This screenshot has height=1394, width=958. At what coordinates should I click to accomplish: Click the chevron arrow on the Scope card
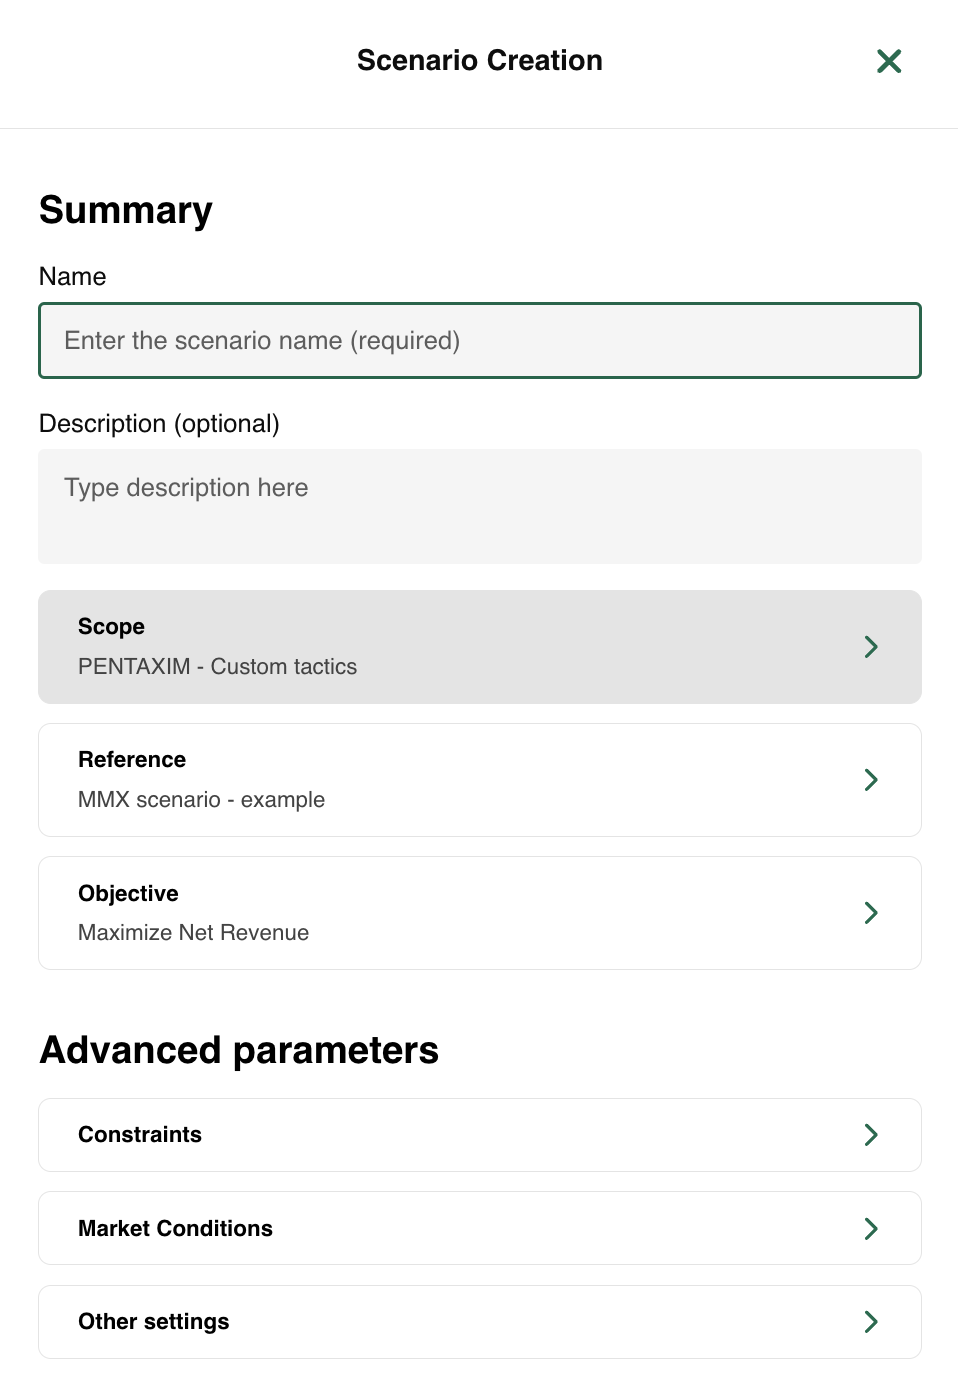click(871, 647)
